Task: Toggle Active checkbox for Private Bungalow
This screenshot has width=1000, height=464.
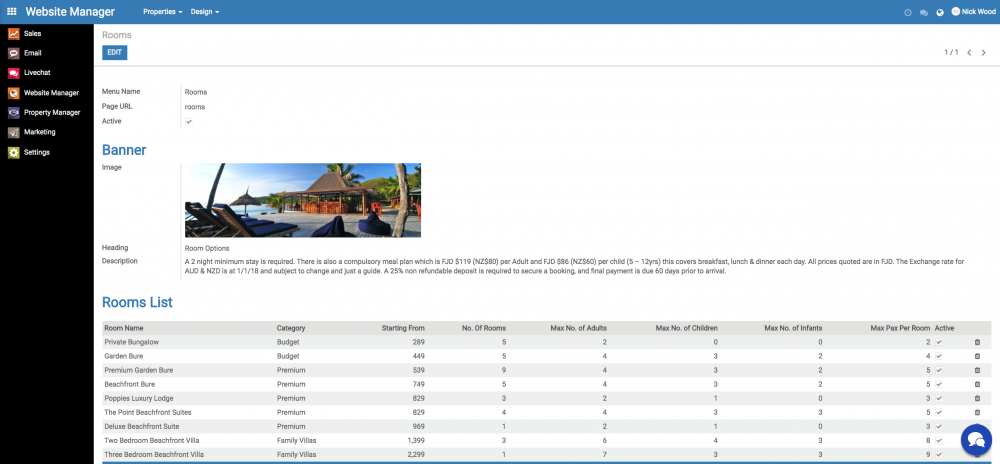Action: (x=939, y=342)
